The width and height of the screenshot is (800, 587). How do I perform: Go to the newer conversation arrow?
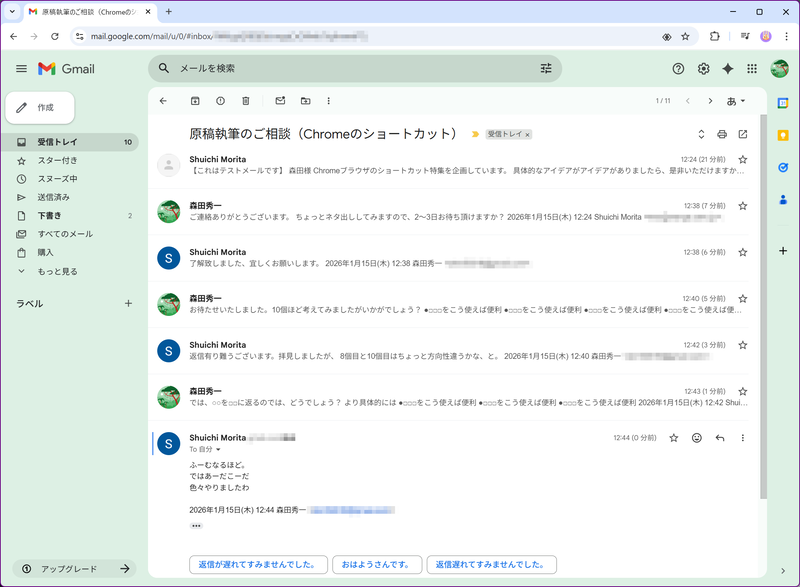(688, 101)
